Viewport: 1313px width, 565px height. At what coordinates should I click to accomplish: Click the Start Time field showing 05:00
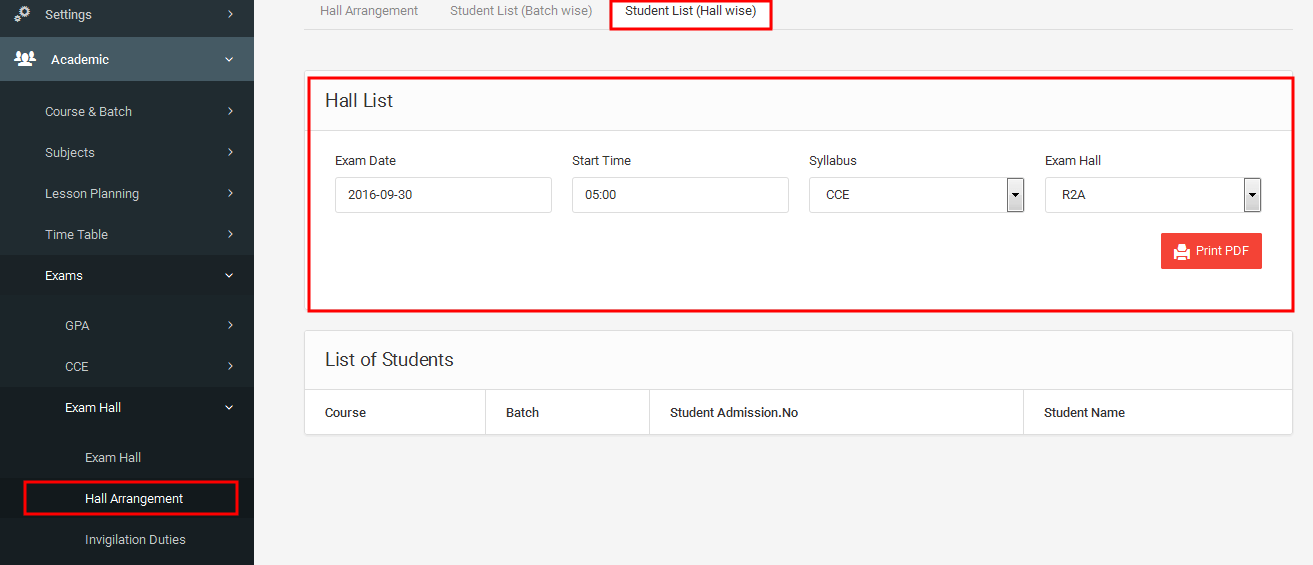(680, 195)
